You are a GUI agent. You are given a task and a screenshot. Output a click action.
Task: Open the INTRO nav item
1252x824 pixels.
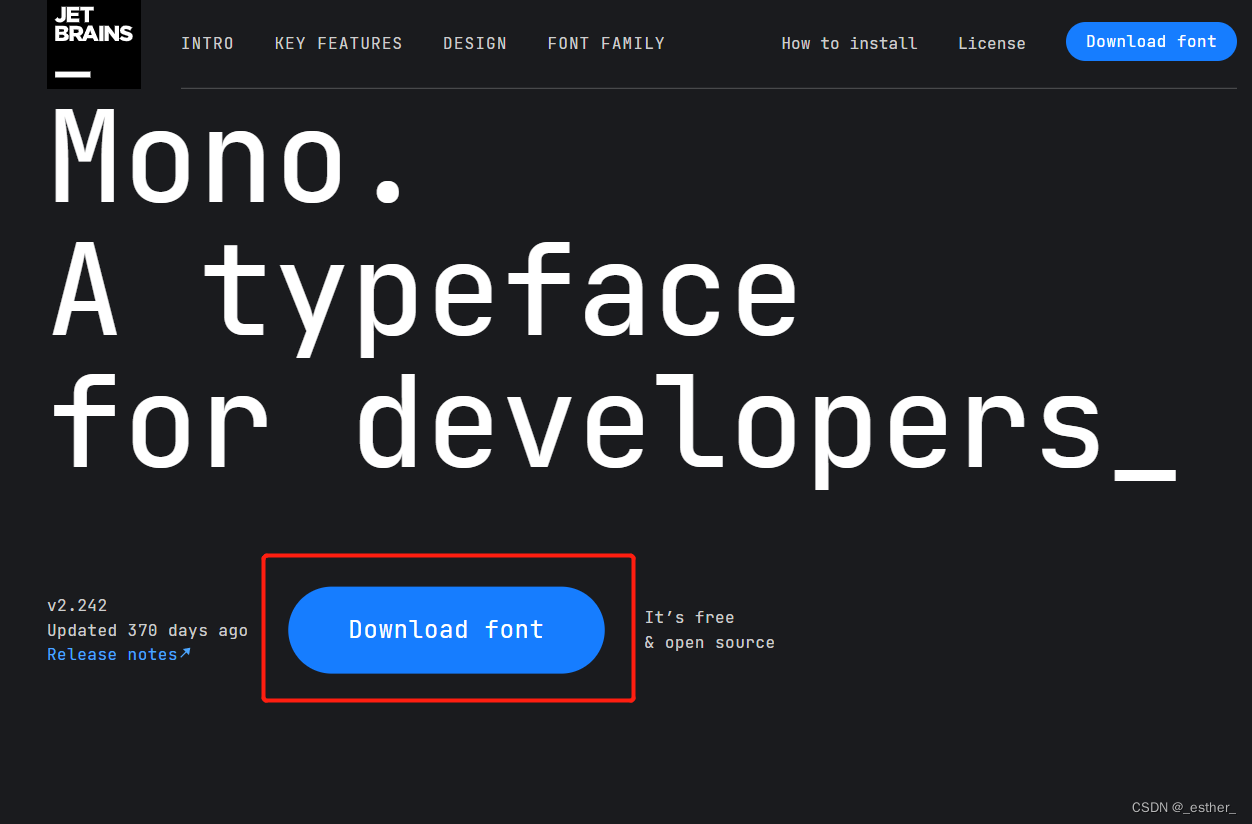coord(207,44)
